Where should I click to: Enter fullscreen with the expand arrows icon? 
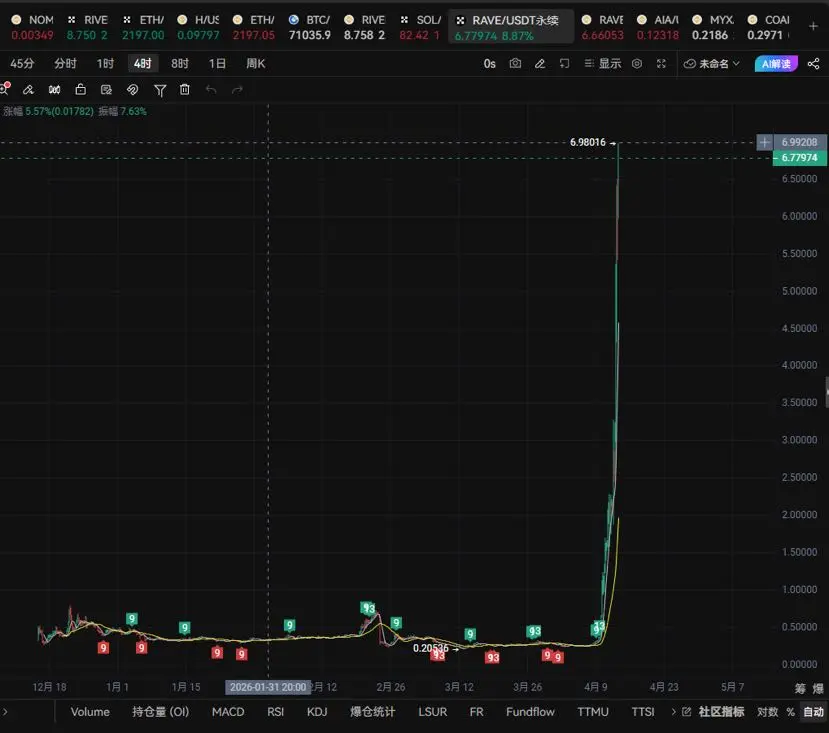coord(661,63)
